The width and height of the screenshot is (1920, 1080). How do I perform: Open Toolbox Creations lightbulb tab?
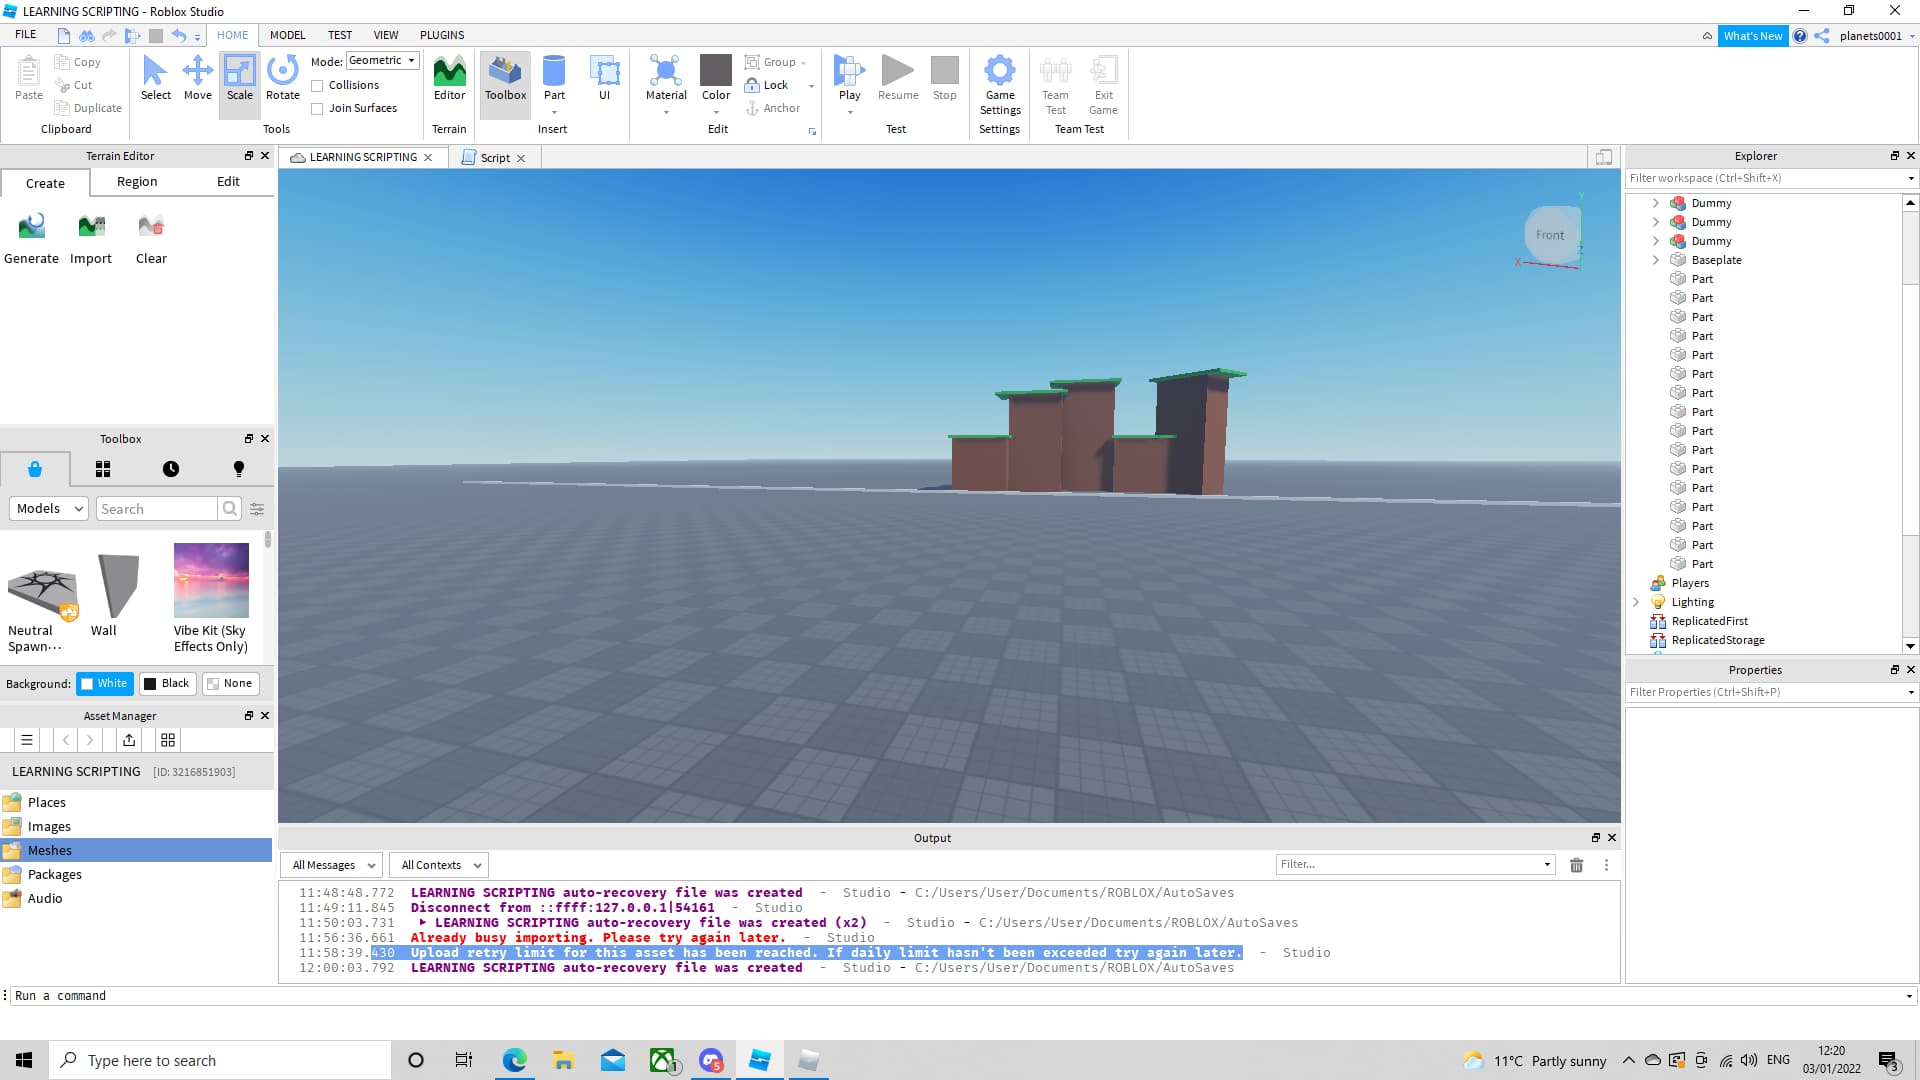point(239,469)
